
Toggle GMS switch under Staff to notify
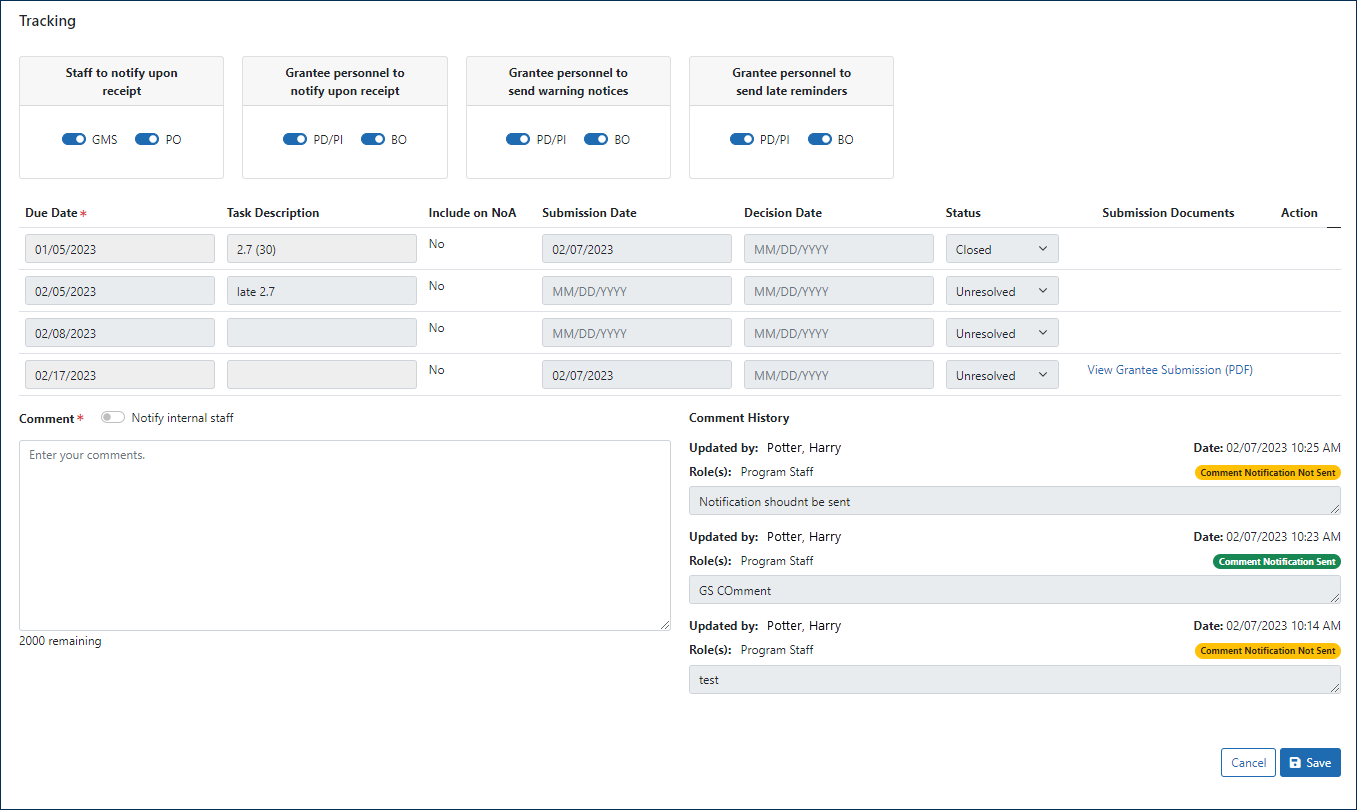click(74, 140)
